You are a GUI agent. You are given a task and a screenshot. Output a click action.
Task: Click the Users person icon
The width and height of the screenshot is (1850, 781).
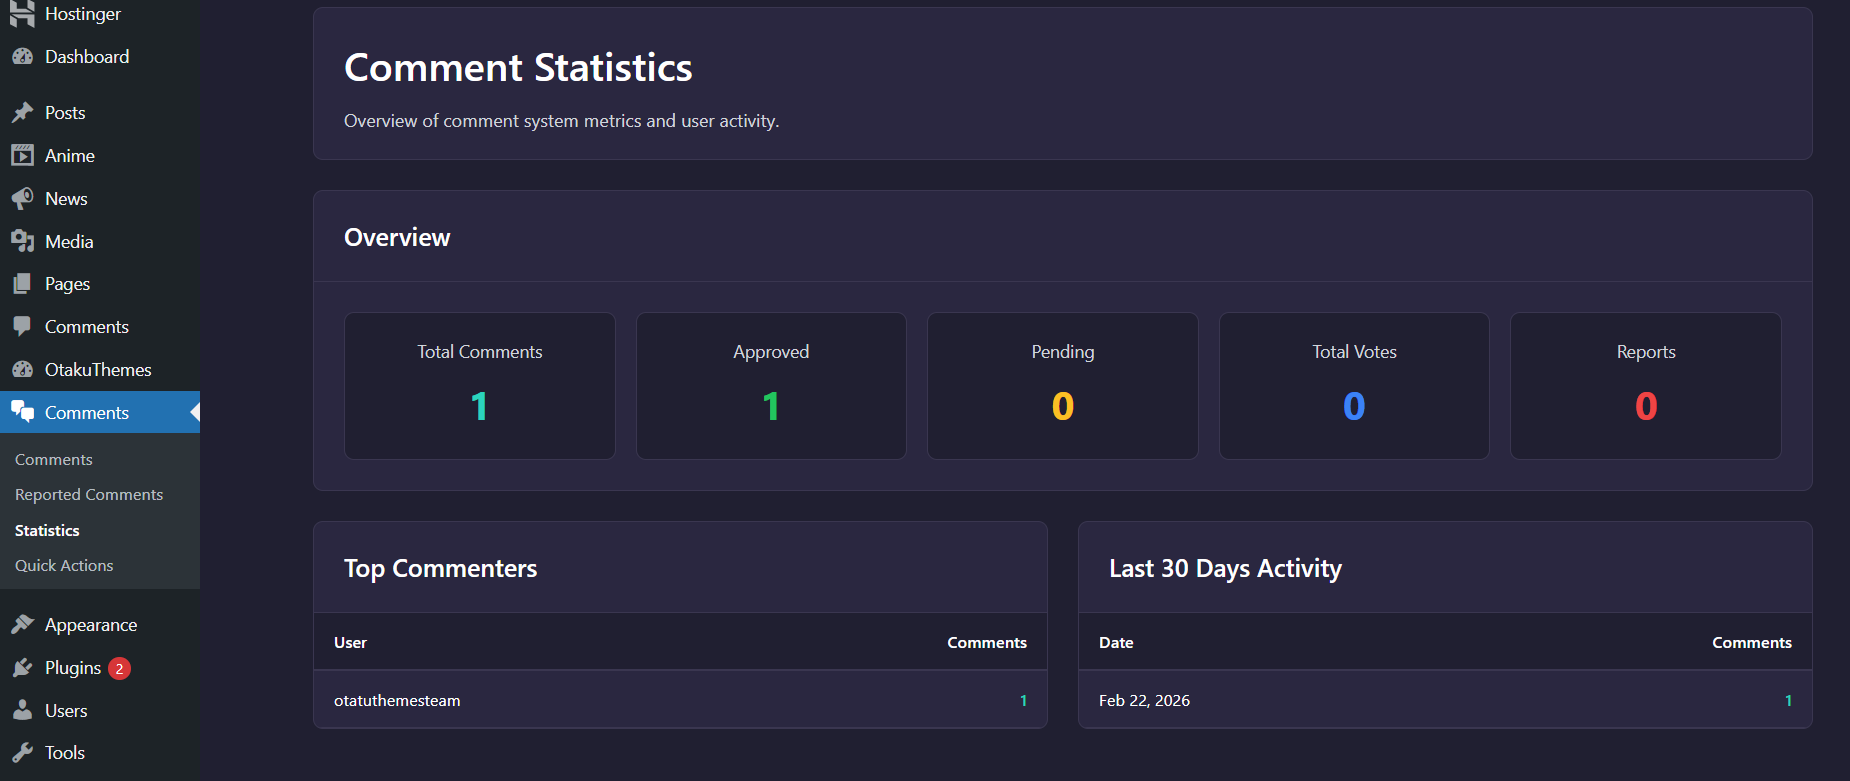pos(22,711)
